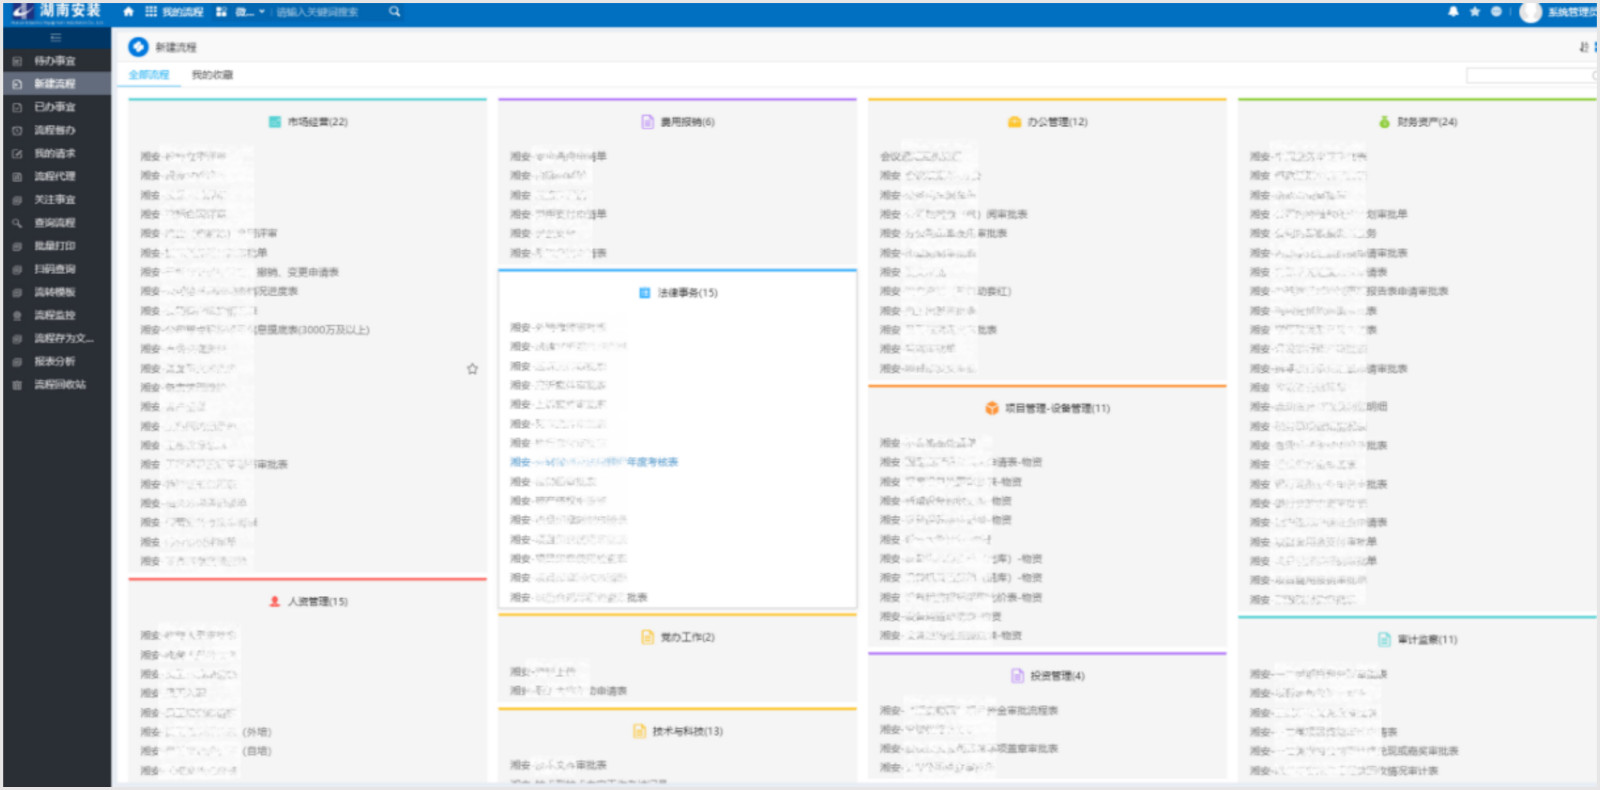The width and height of the screenshot is (1600, 790).
Task: Open the chat message bubble icon
Action: click(1496, 12)
